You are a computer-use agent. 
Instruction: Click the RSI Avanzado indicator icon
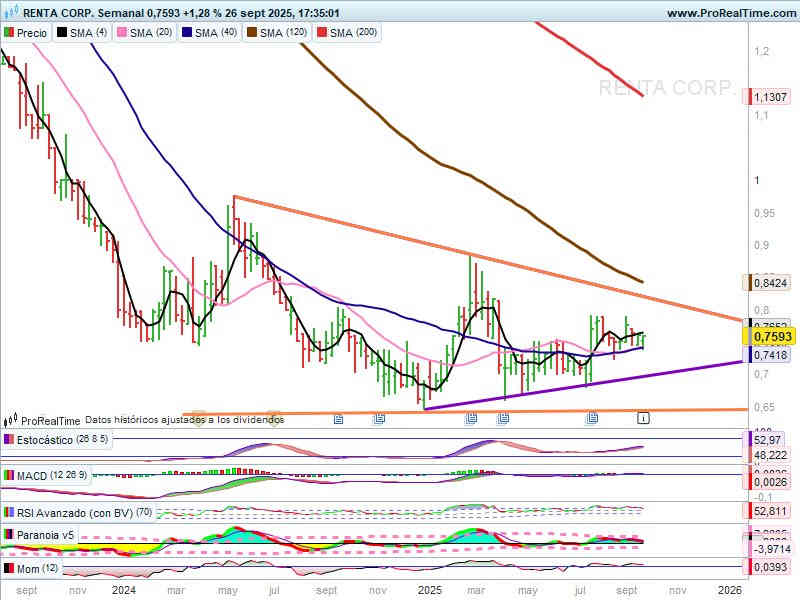9,512
